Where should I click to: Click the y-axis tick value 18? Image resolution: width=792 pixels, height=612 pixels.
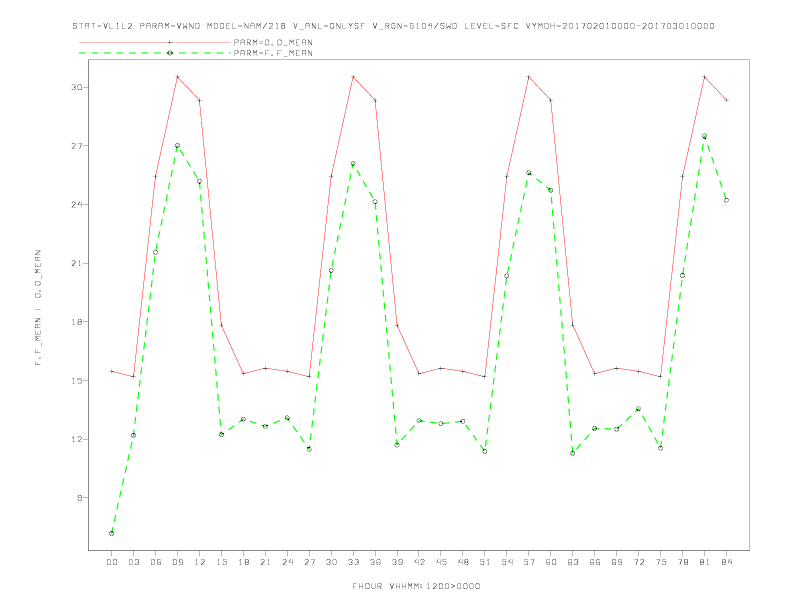pyautogui.click(x=77, y=322)
